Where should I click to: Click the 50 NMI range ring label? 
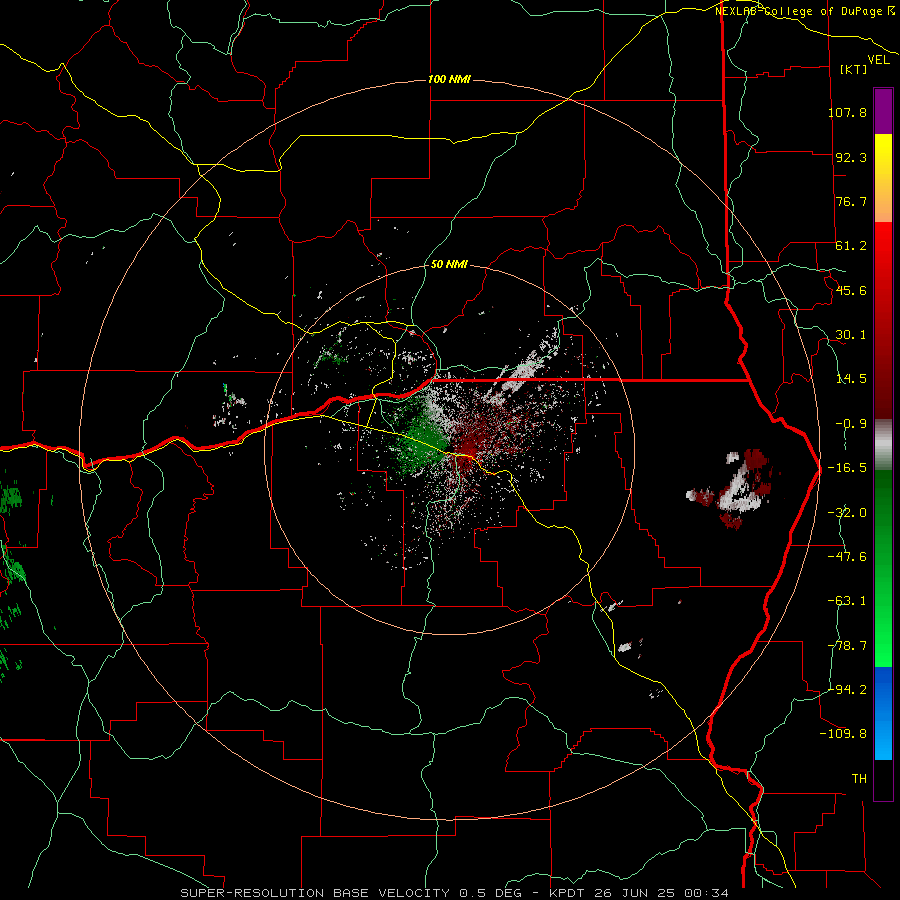449,264
